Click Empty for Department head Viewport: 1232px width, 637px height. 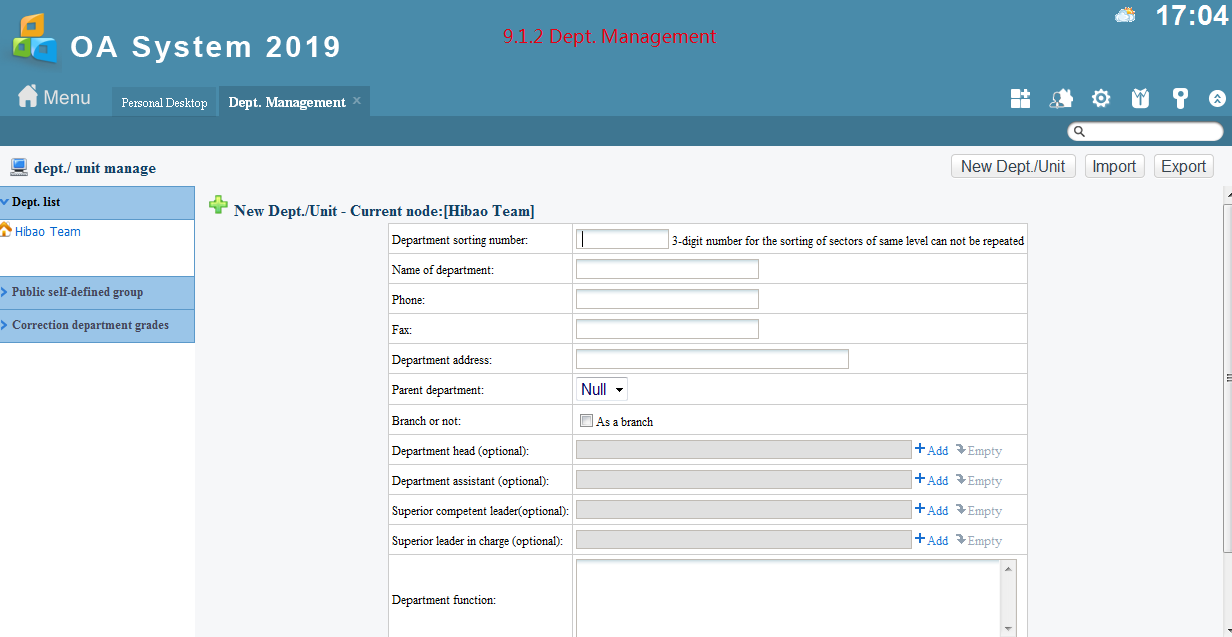pos(978,450)
